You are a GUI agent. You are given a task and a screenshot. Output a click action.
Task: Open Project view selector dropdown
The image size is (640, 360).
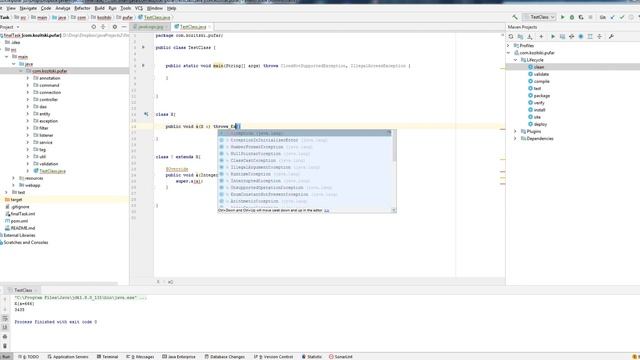point(10,27)
